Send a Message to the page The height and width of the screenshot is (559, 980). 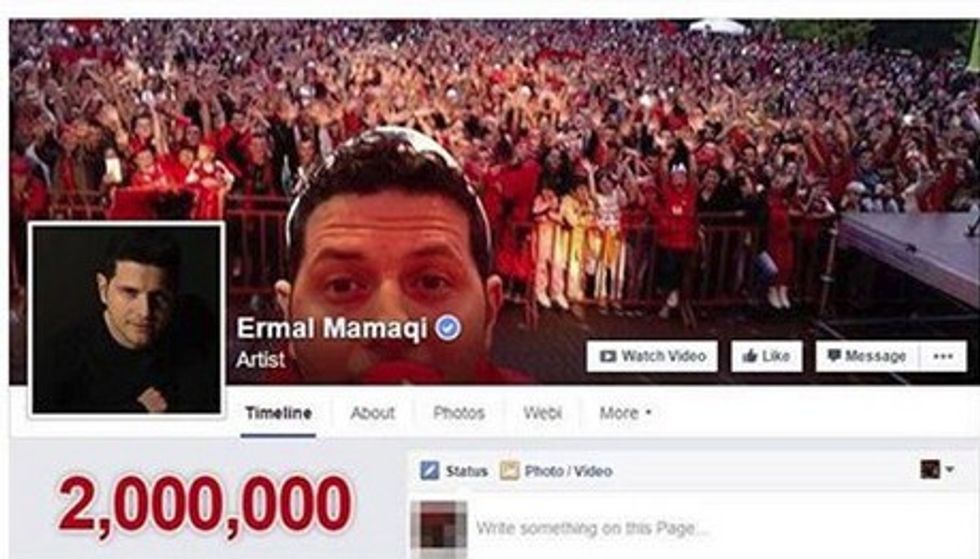pos(868,356)
